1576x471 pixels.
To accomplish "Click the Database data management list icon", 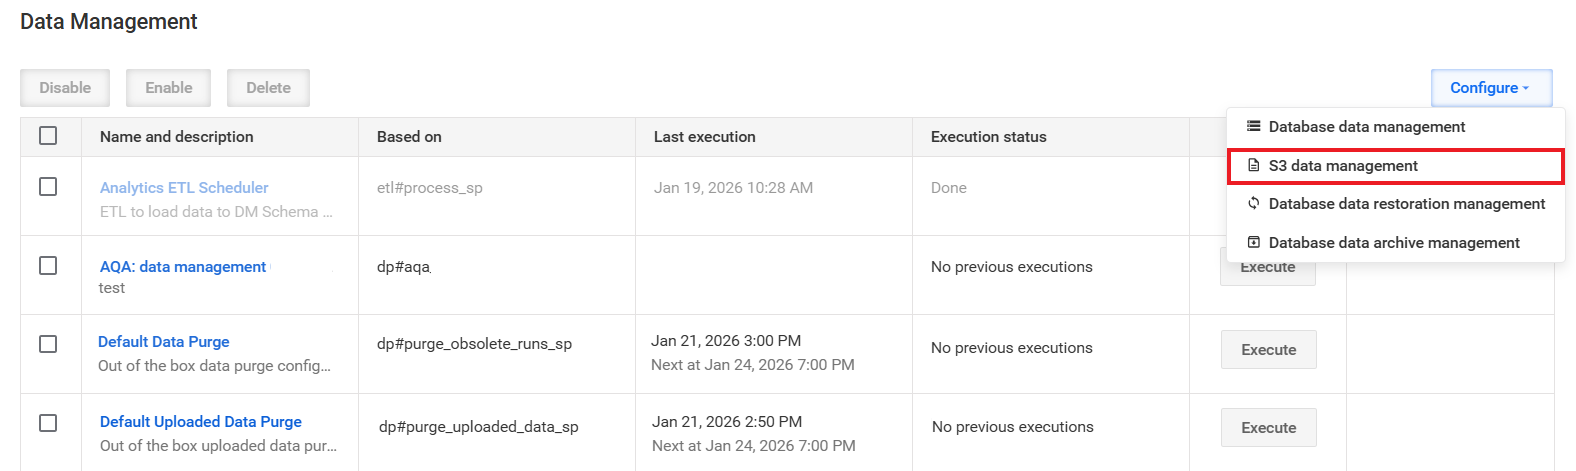I will click(x=1253, y=126).
